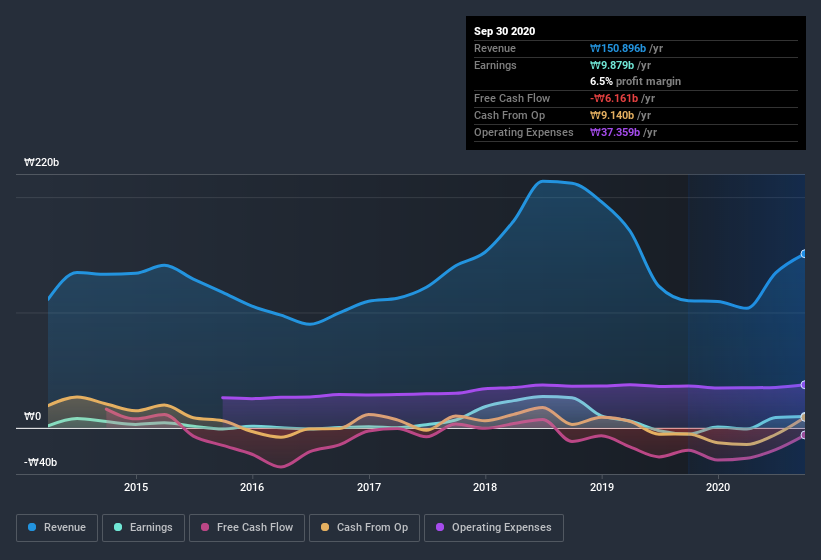The height and width of the screenshot is (560, 821).
Task: Select the -₩6.161b free cash flow value
Action: pos(613,98)
